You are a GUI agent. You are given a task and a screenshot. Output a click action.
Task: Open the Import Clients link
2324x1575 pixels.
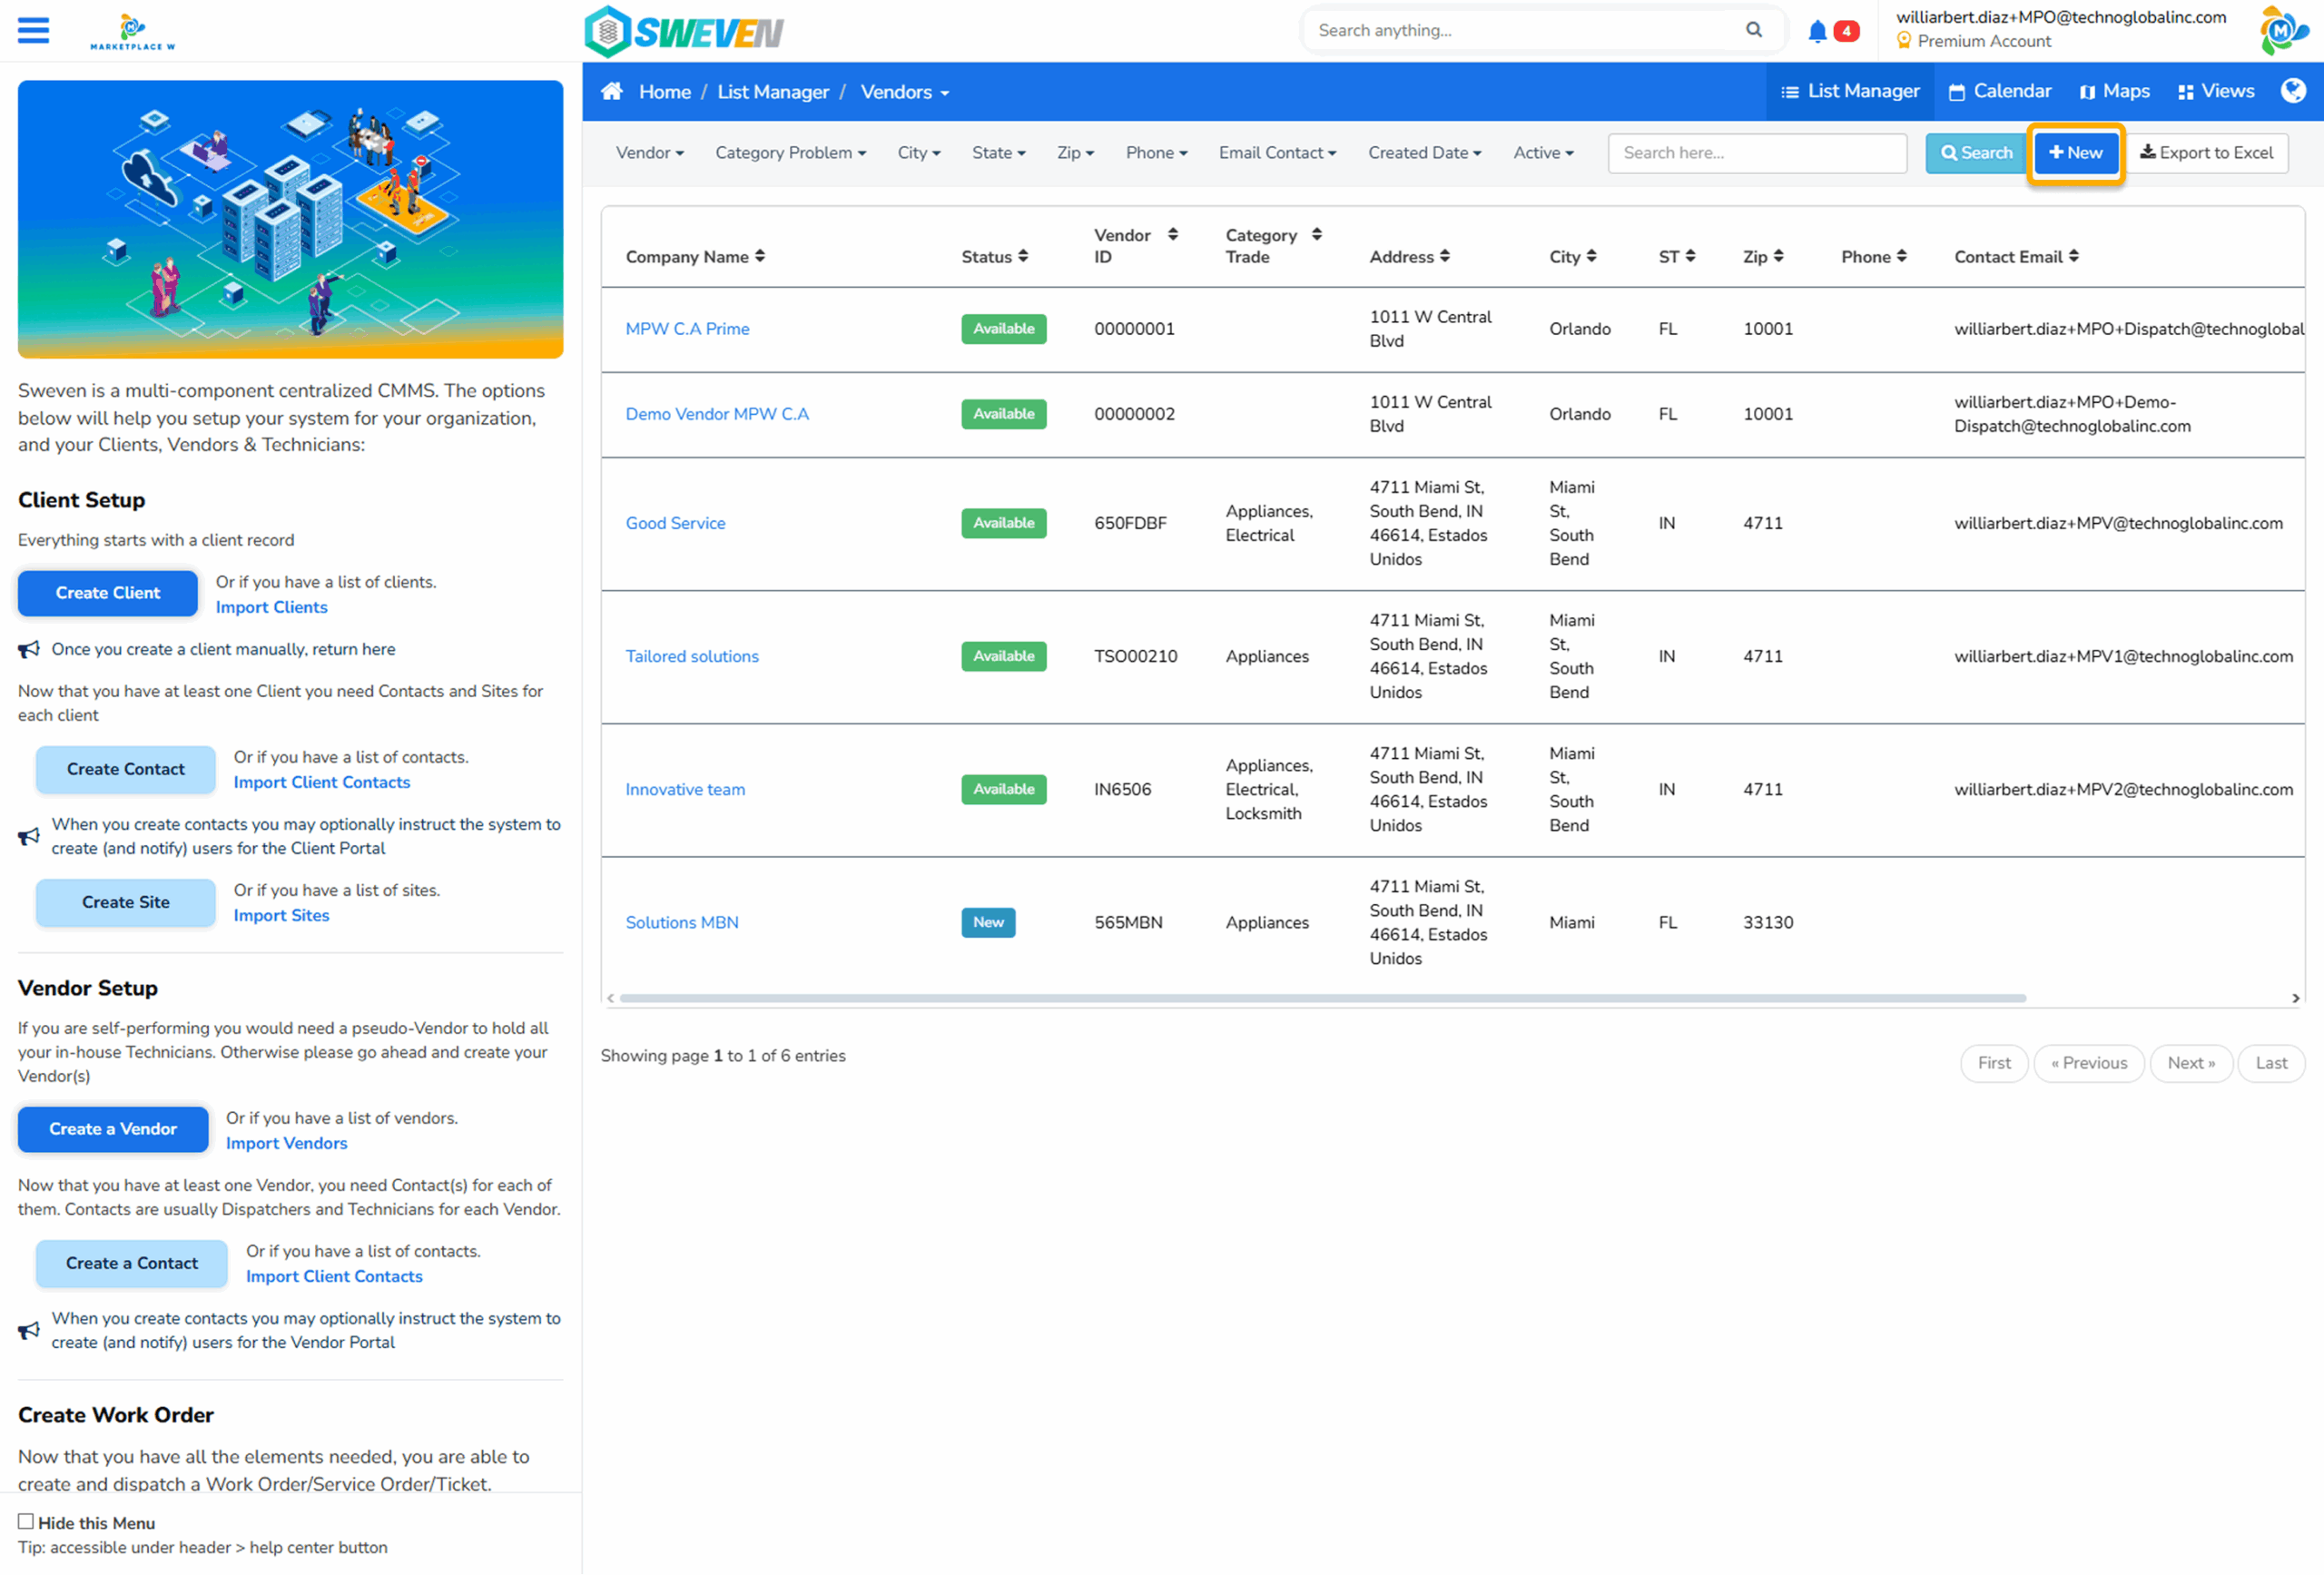click(x=271, y=607)
